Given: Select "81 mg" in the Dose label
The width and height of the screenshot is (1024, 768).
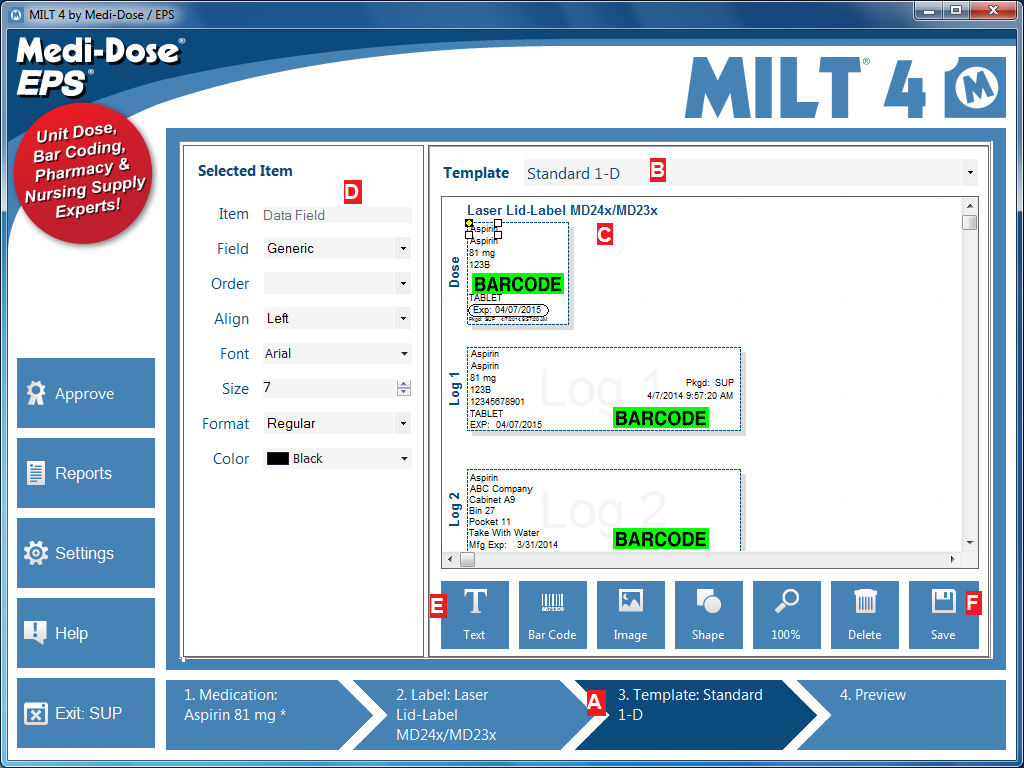Looking at the screenshot, I should point(482,253).
